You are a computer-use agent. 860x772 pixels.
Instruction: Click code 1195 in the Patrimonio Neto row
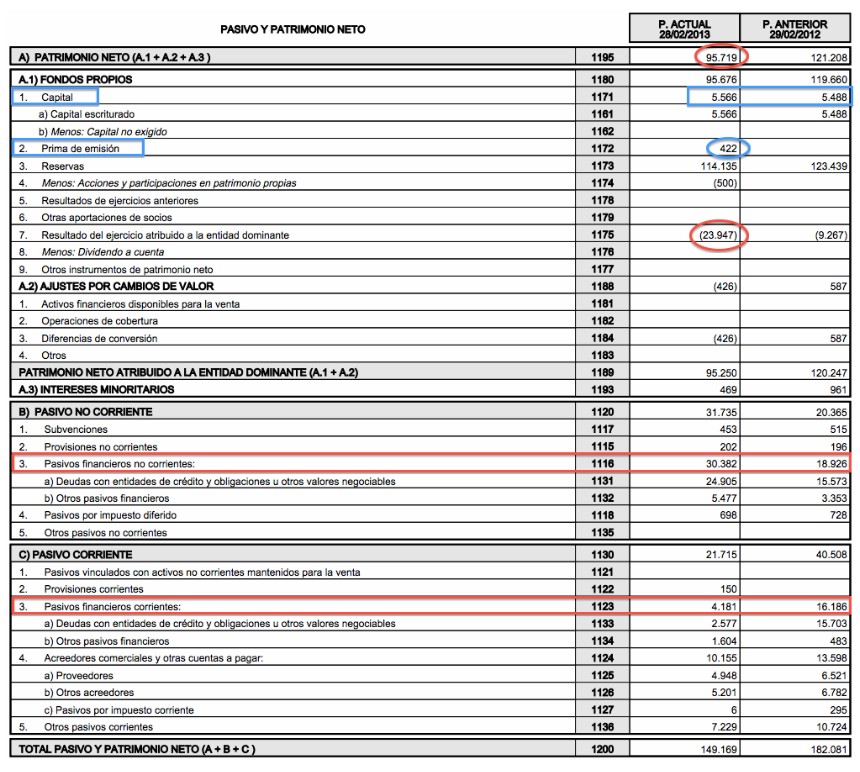pyautogui.click(x=603, y=59)
